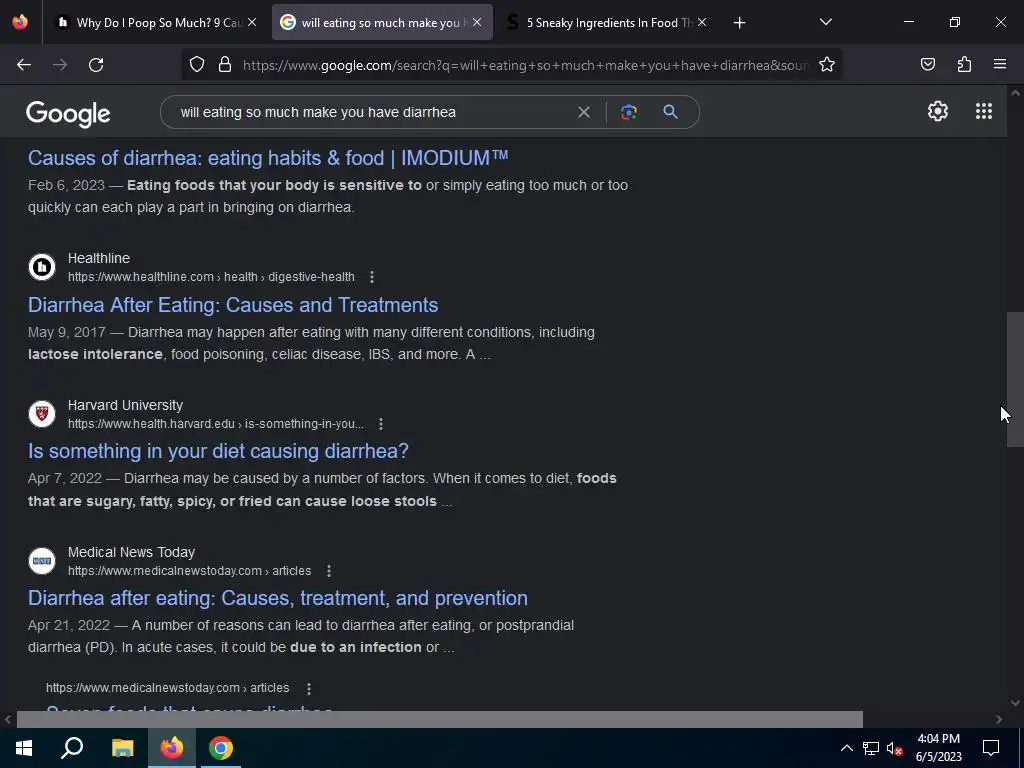Click the health.harvard.edu URL breadcrumb
Screen dimensions: 1024x768
pyautogui.click(x=216, y=424)
